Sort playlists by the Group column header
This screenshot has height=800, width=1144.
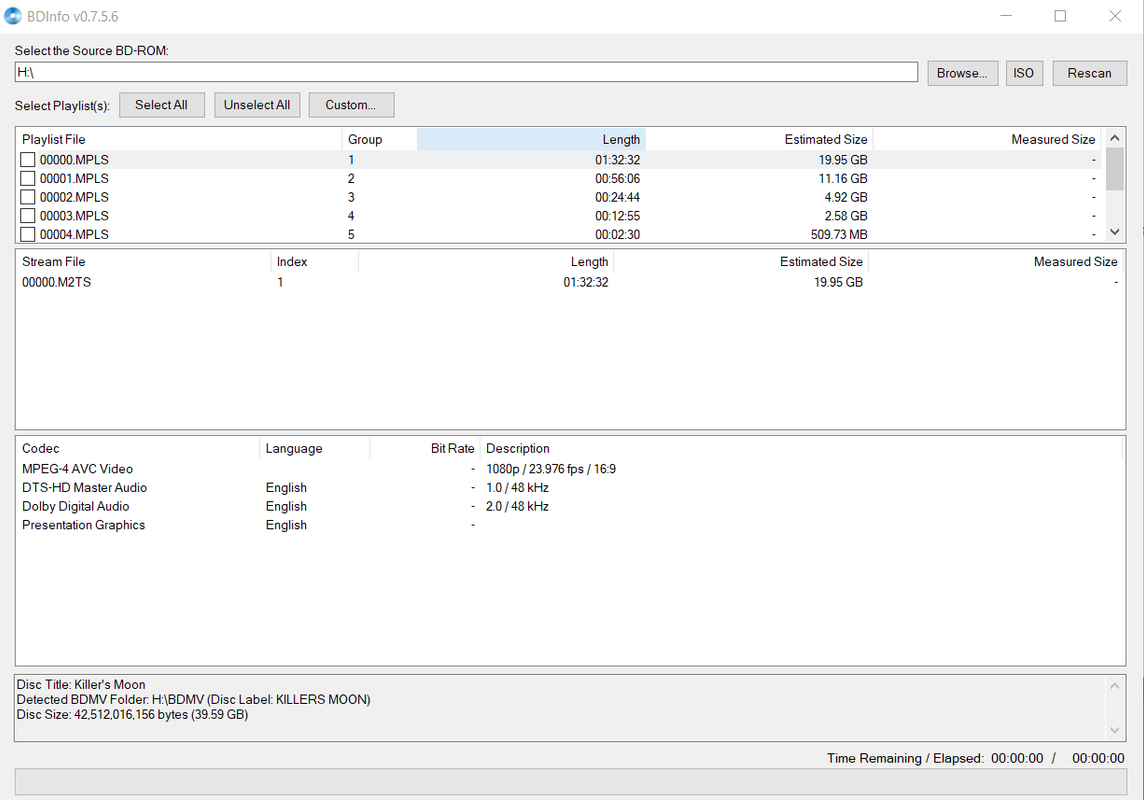coord(379,139)
